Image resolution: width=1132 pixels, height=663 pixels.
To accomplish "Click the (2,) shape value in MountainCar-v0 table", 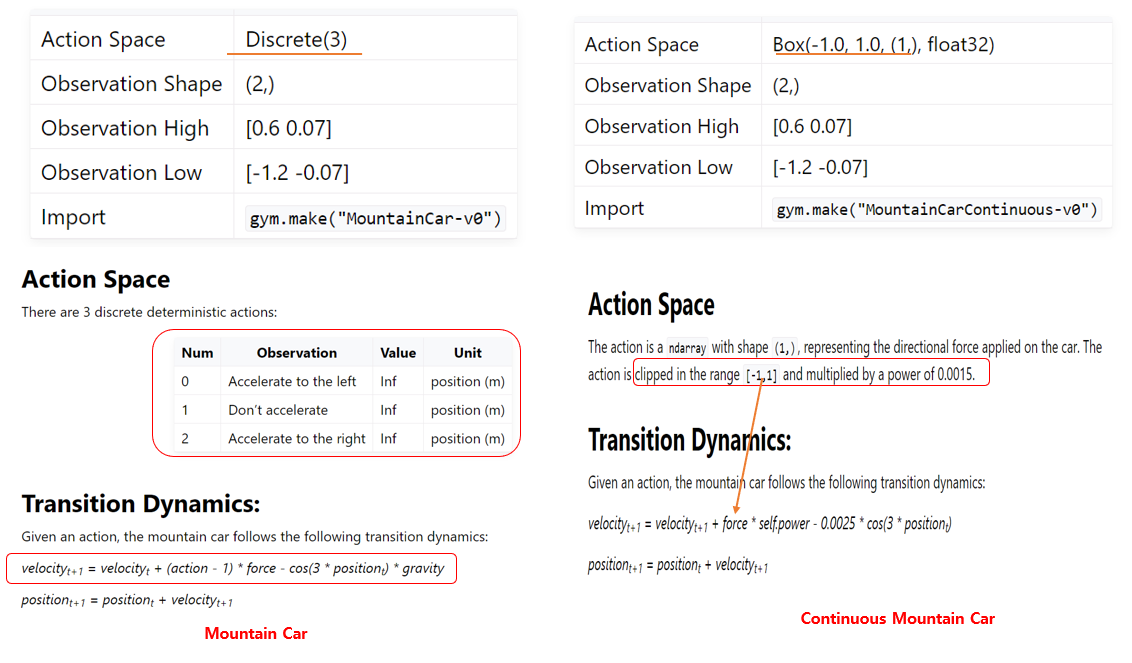I will coord(259,84).
